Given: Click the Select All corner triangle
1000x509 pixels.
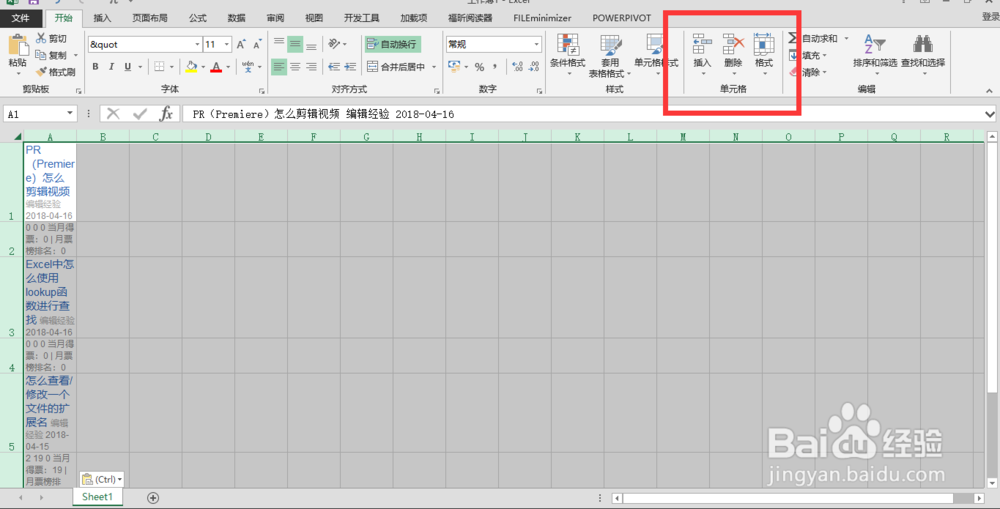Looking at the screenshot, I should pos(18,136).
